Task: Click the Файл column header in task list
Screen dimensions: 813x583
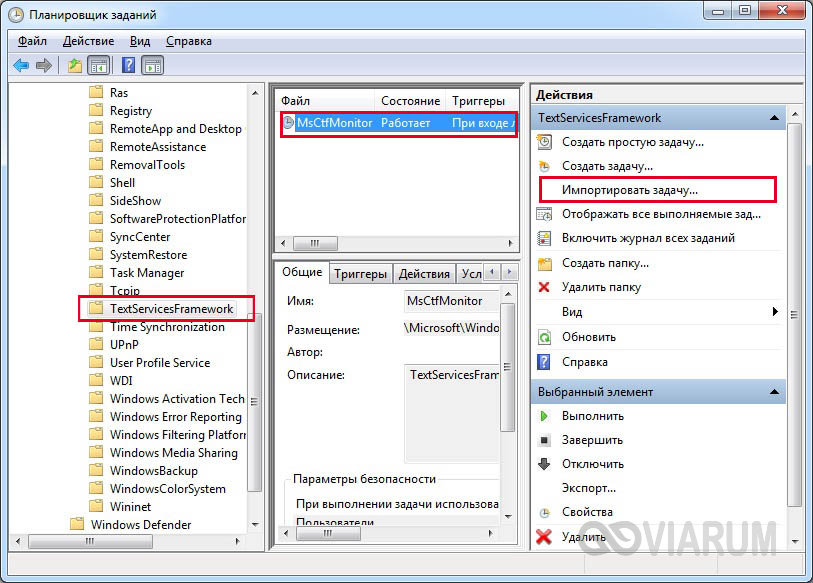Action: point(326,101)
